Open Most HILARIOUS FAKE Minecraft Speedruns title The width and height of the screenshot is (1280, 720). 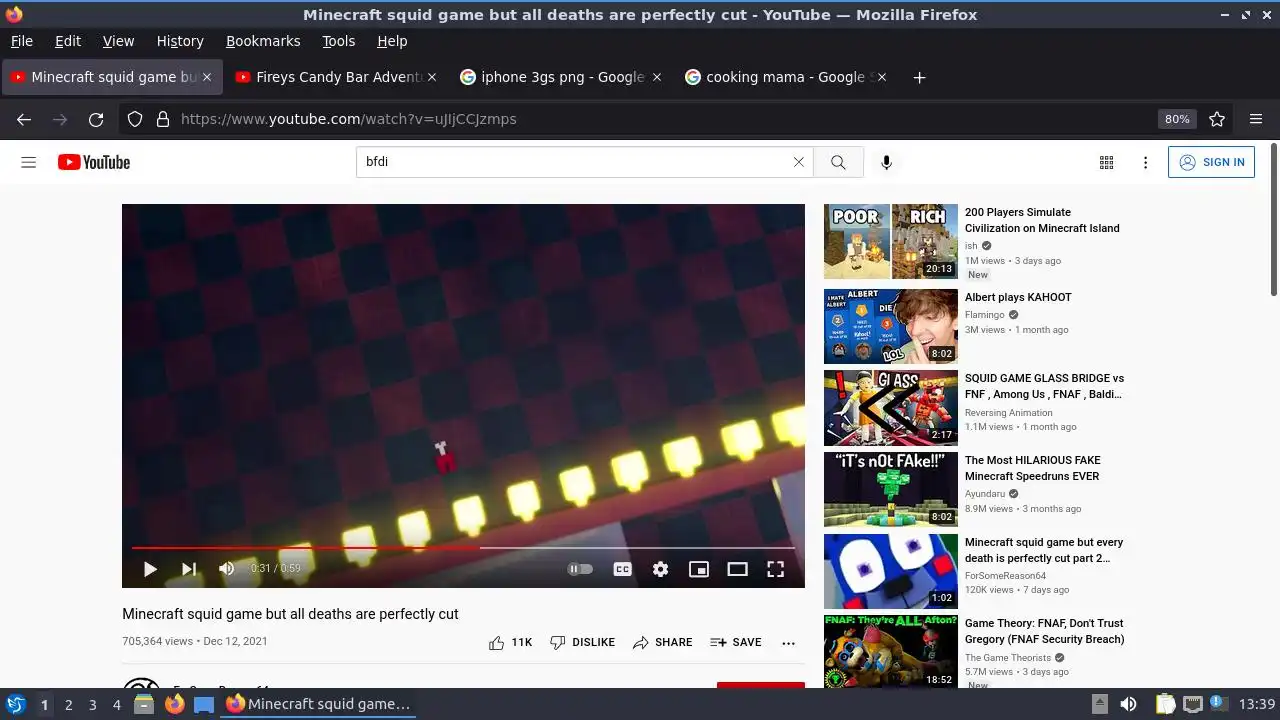coord(1032,468)
